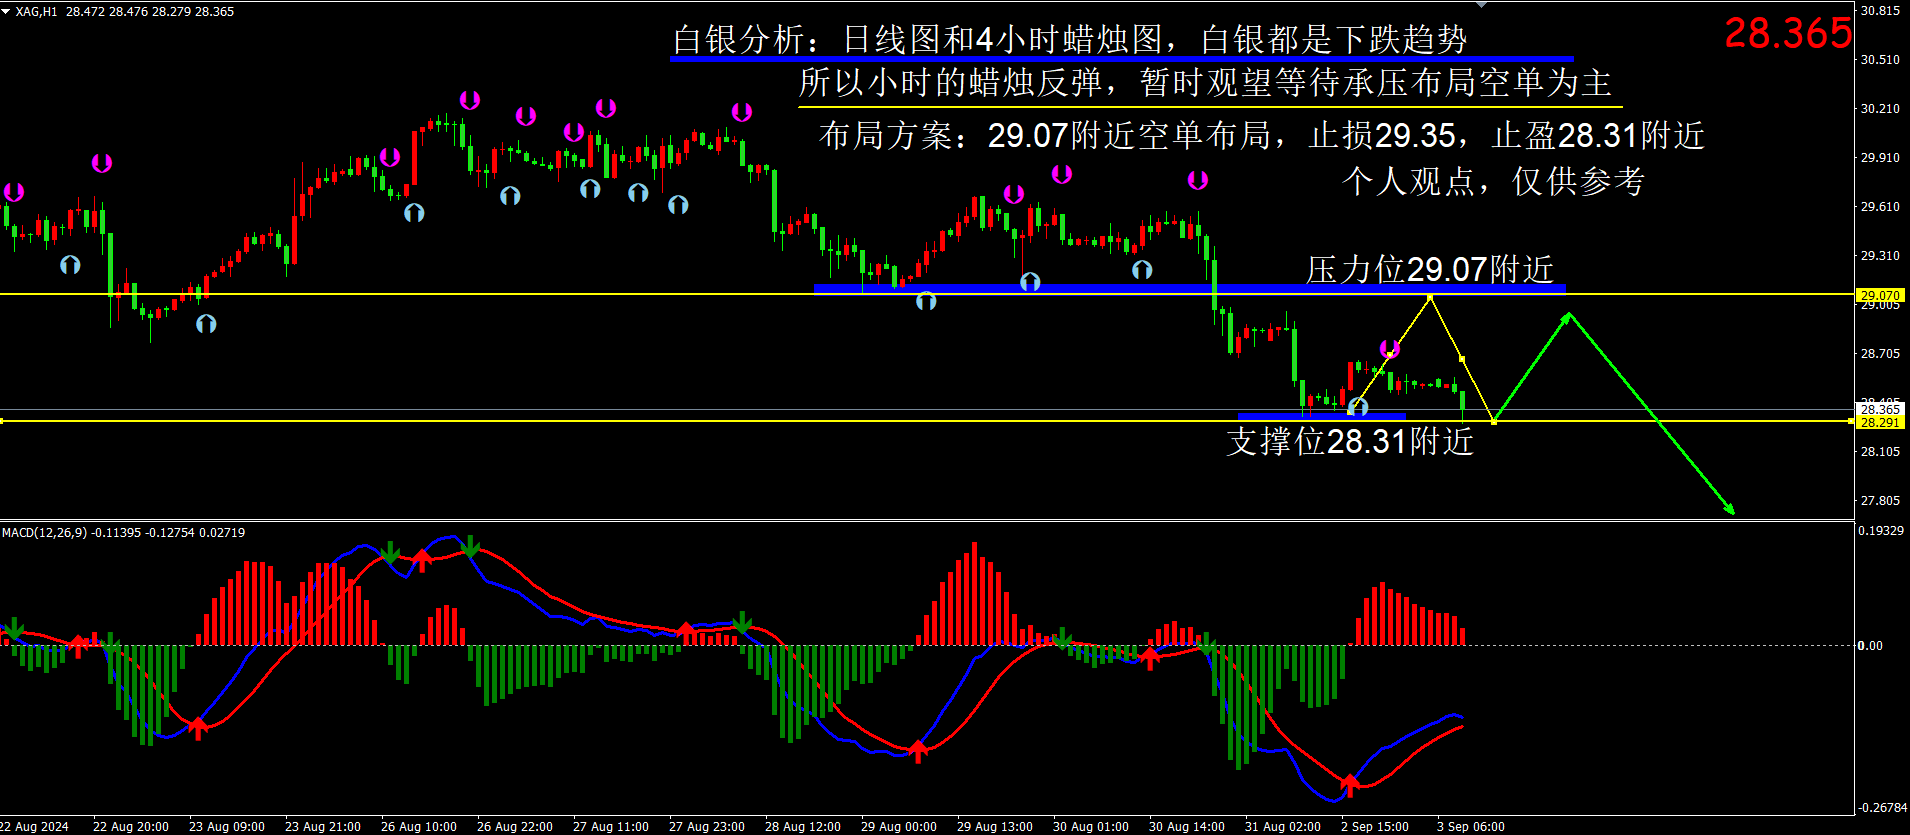
Task: Click the 28 Aug 12:00 time label
Action: tap(803, 827)
